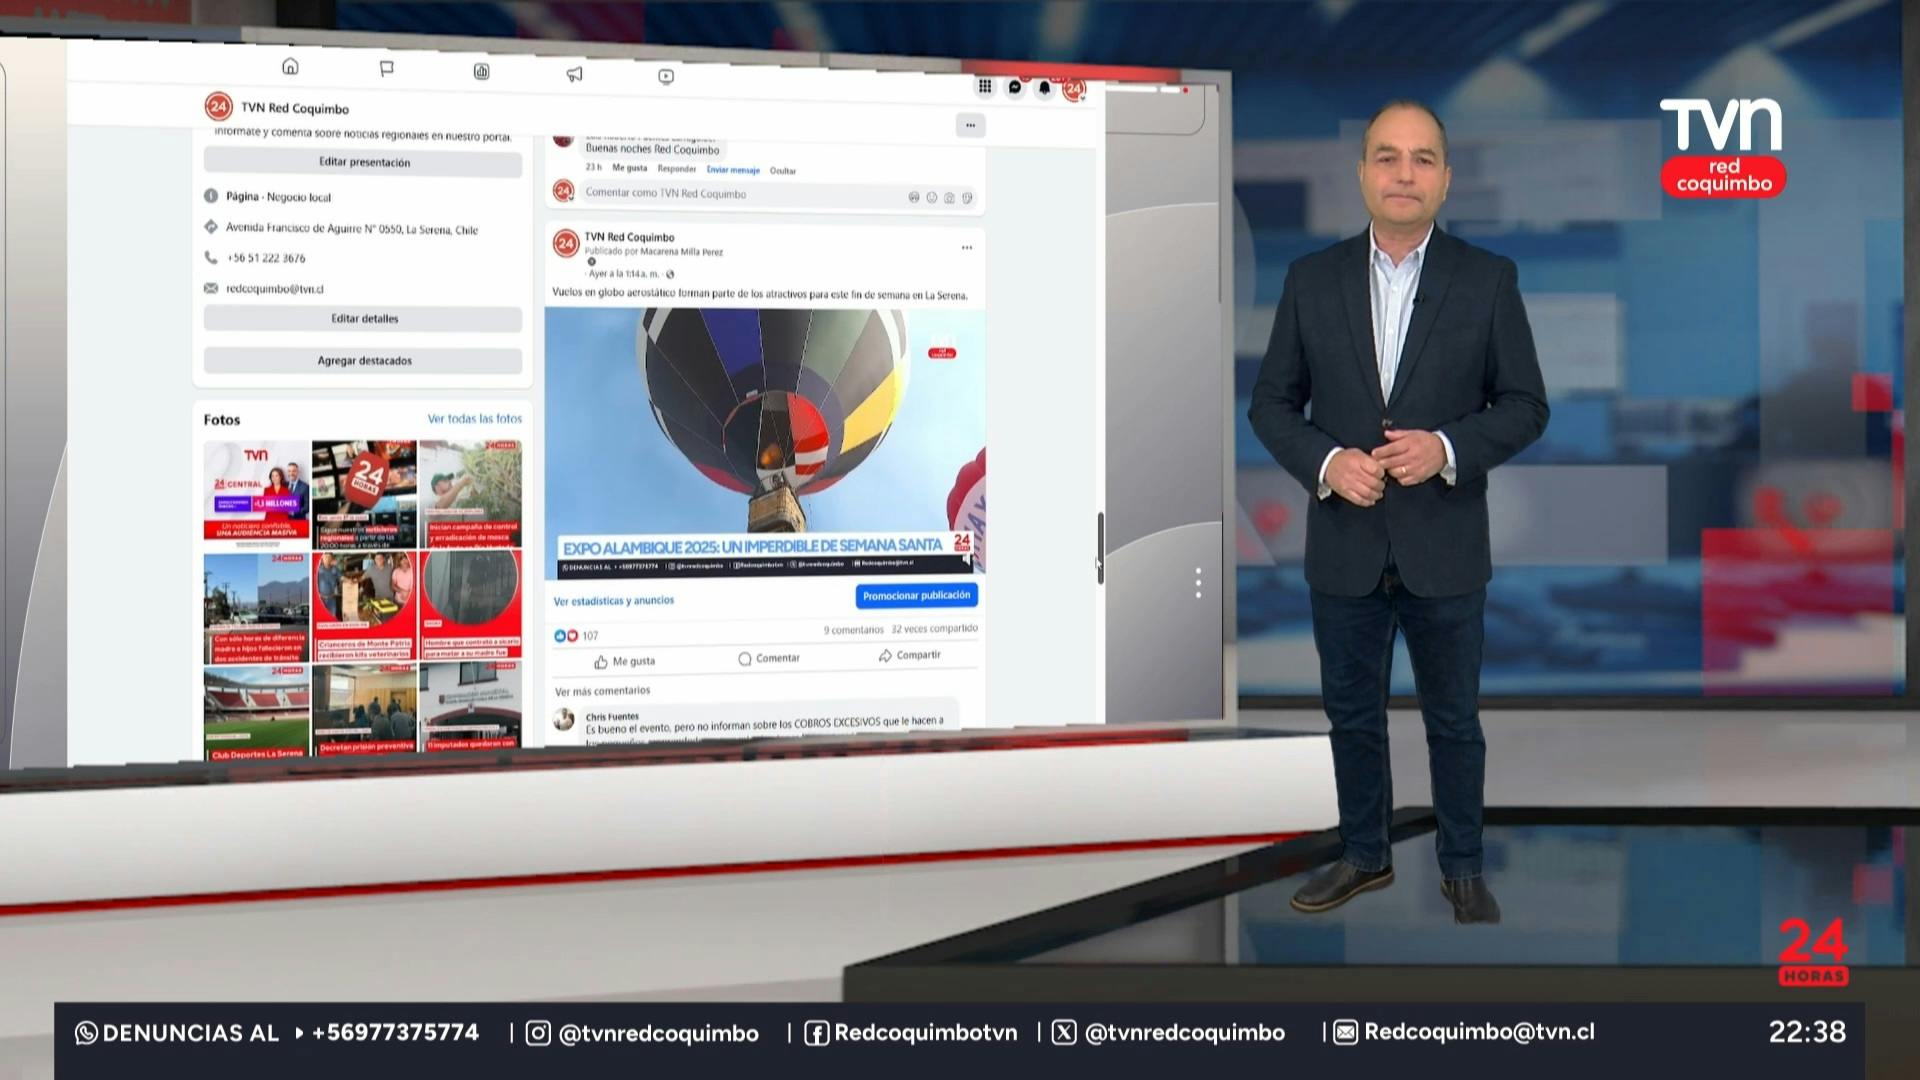Click Ocultar under the comment
Image resolution: width=1920 pixels, height=1080 pixels.
pos(783,171)
